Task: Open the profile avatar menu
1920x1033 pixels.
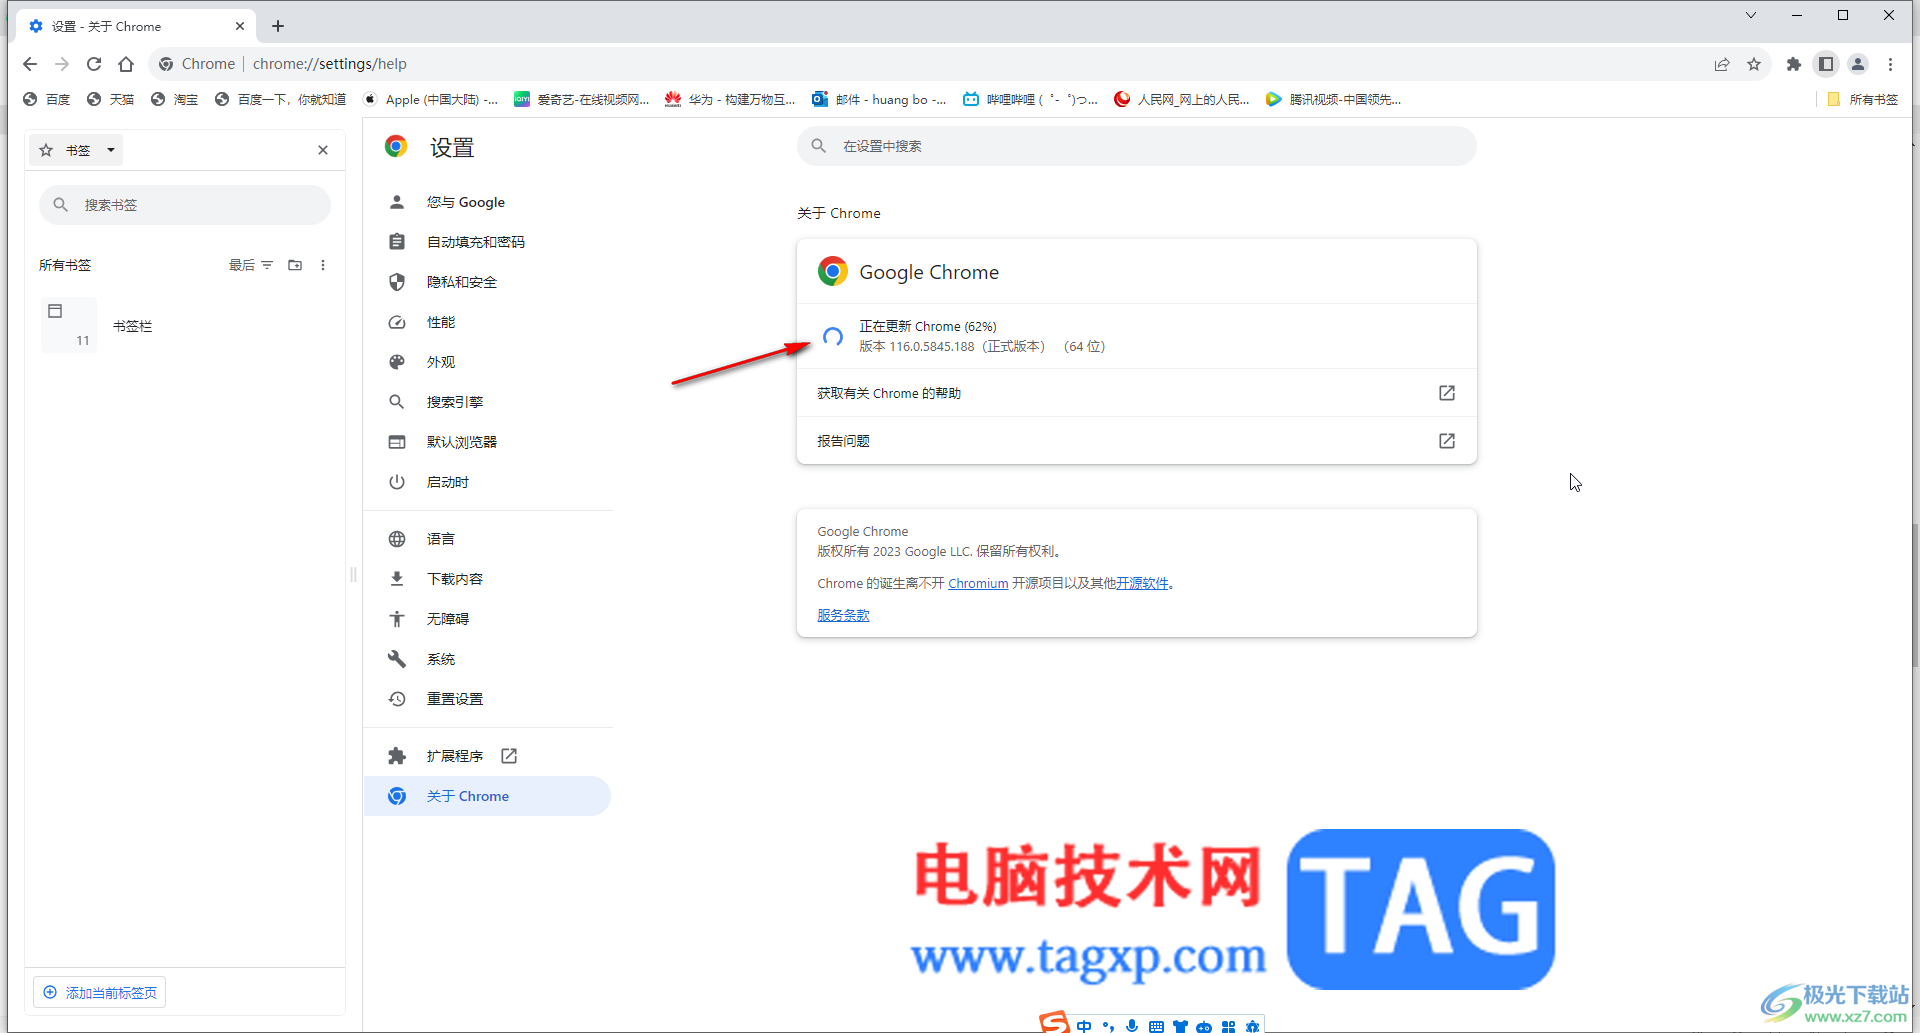Action: click(1858, 64)
